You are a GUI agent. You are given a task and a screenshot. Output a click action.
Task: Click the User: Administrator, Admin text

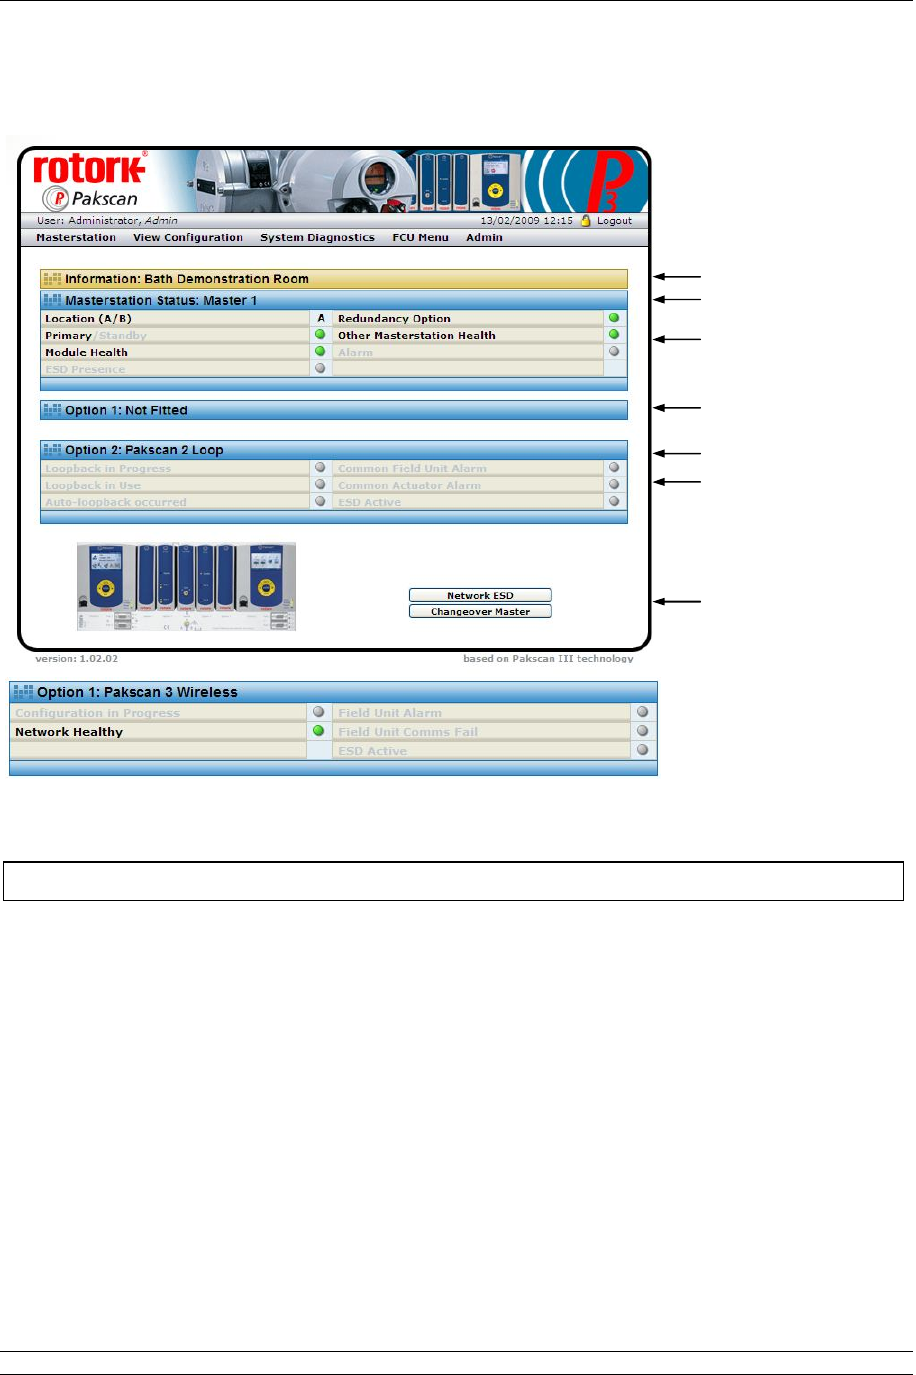tap(107, 221)
